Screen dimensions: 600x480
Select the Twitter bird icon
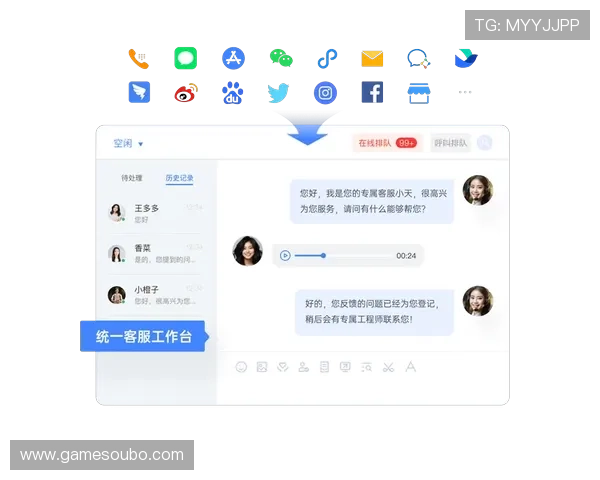pyautogui.click(x=278, y=93)
